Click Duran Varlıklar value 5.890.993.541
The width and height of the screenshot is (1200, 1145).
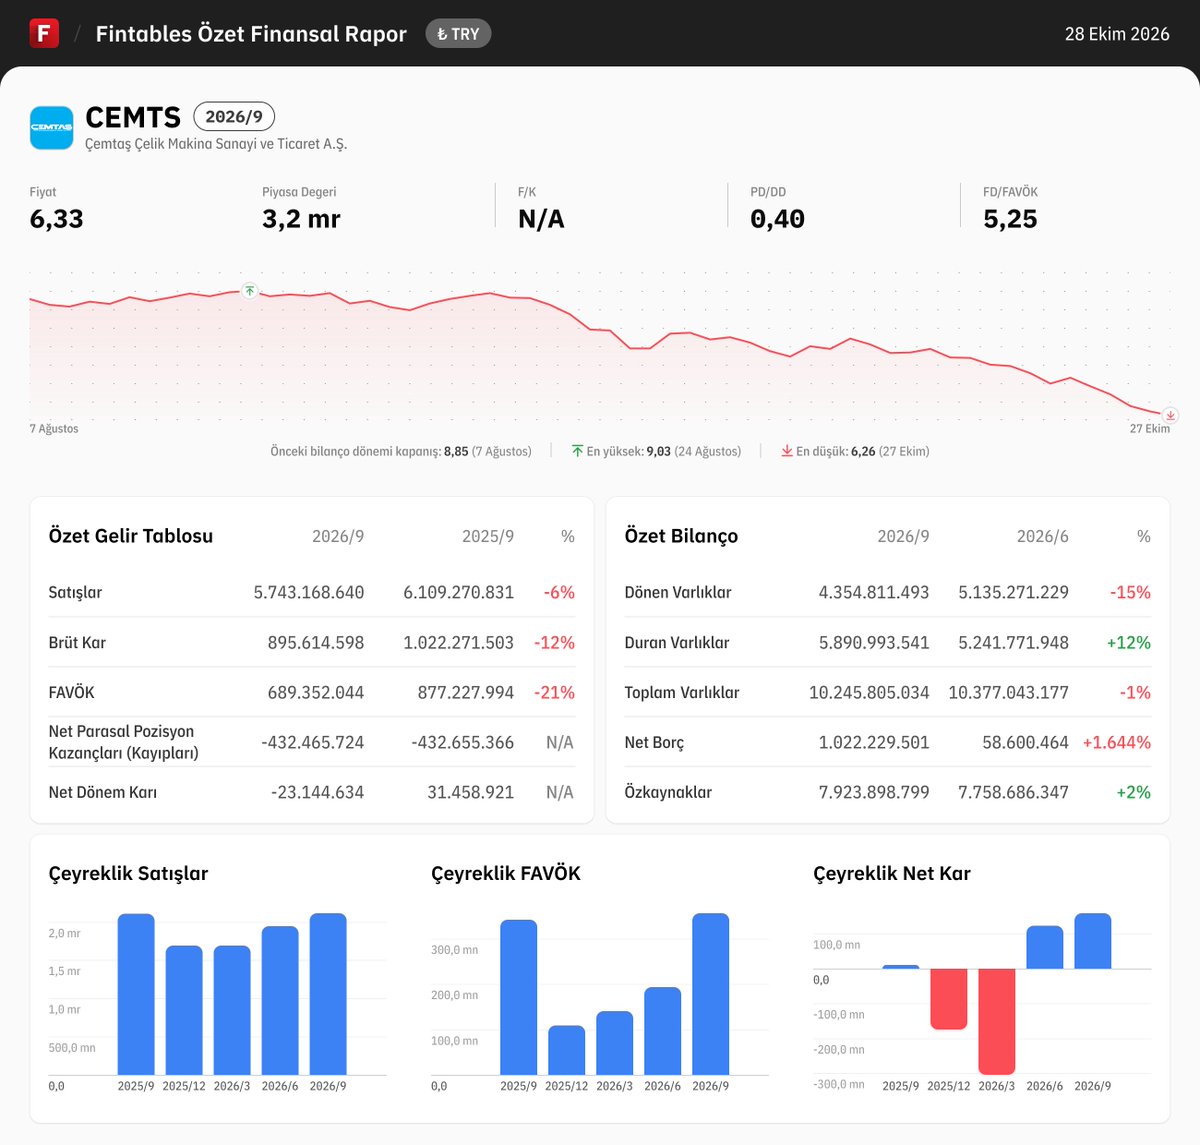click(x=874, y=642)
